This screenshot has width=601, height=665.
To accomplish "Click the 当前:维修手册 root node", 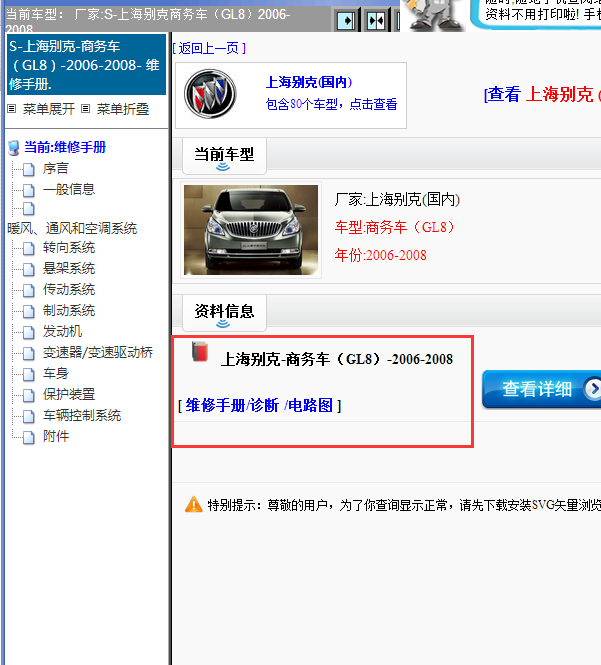I will [65, 148].
